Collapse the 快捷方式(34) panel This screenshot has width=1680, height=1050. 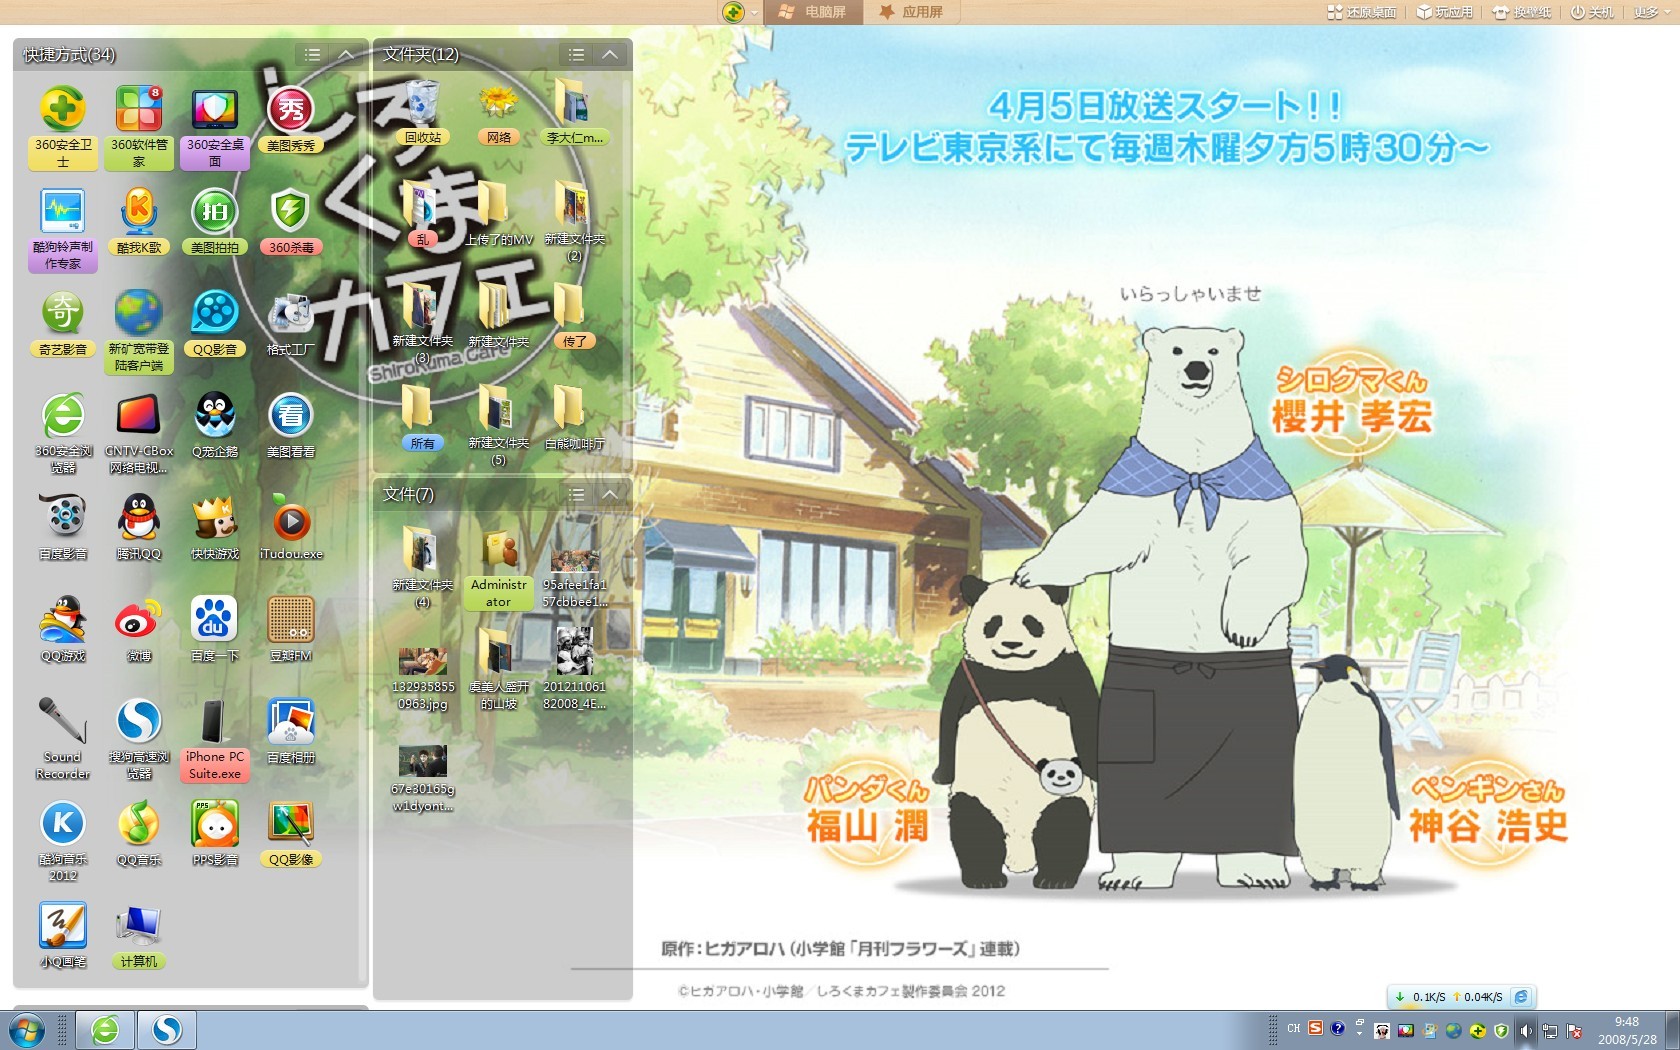[346, 55]
